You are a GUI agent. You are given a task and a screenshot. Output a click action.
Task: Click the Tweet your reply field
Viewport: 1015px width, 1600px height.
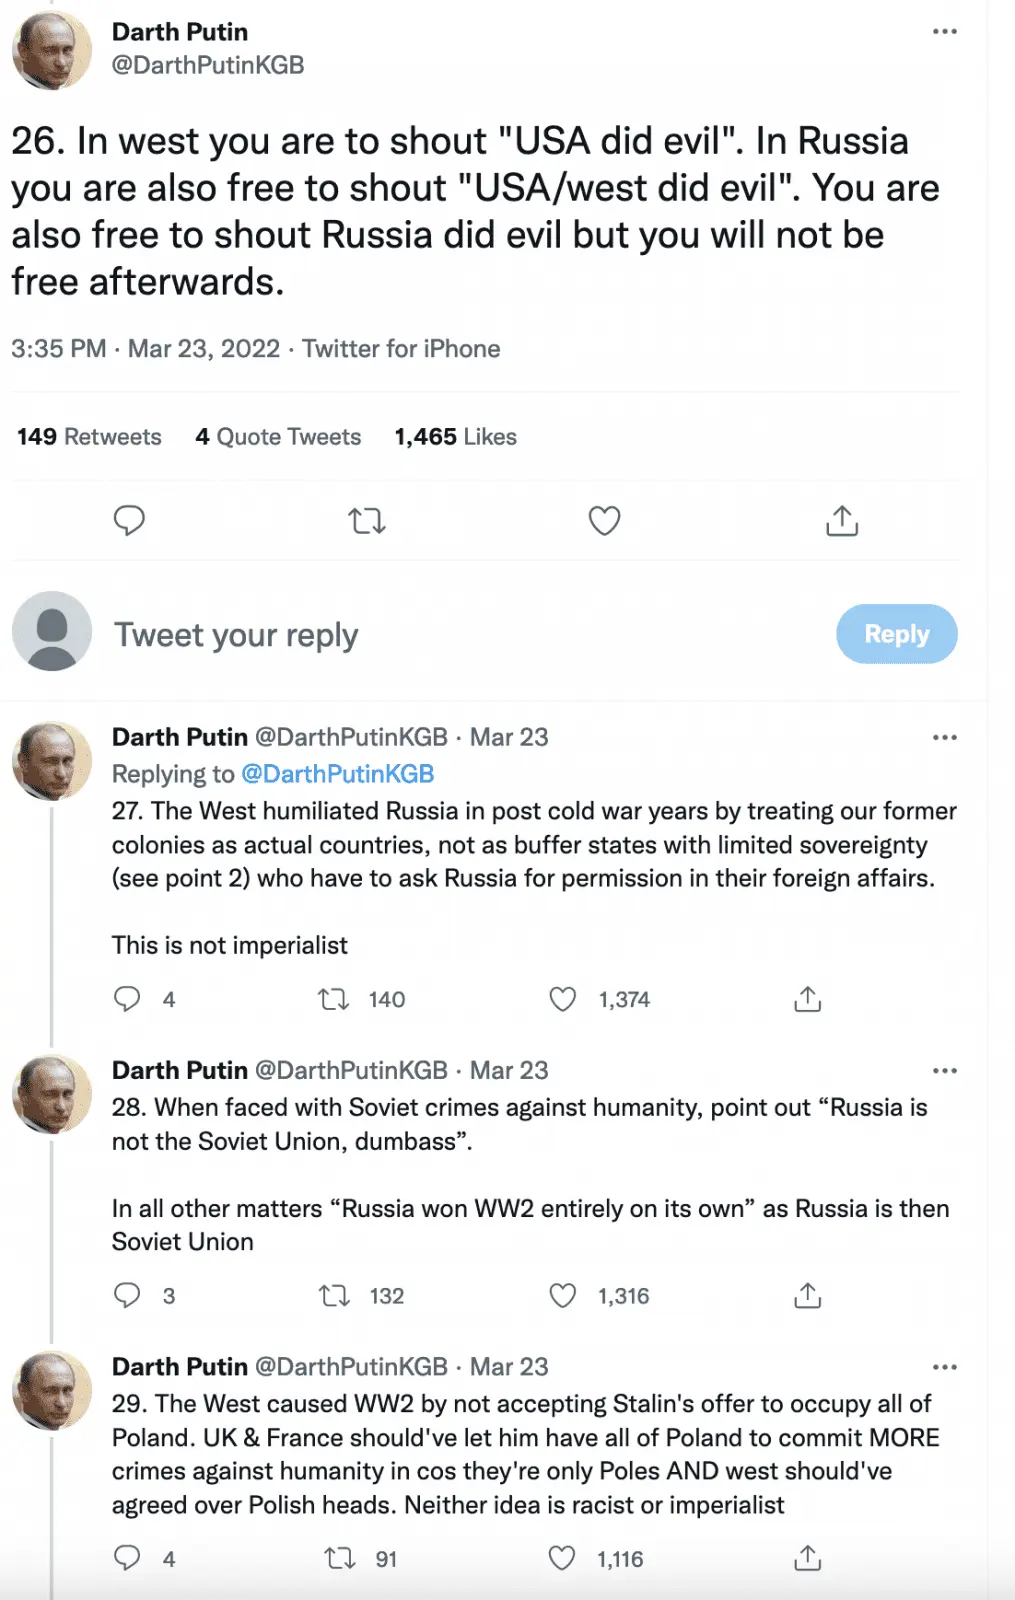236,635
